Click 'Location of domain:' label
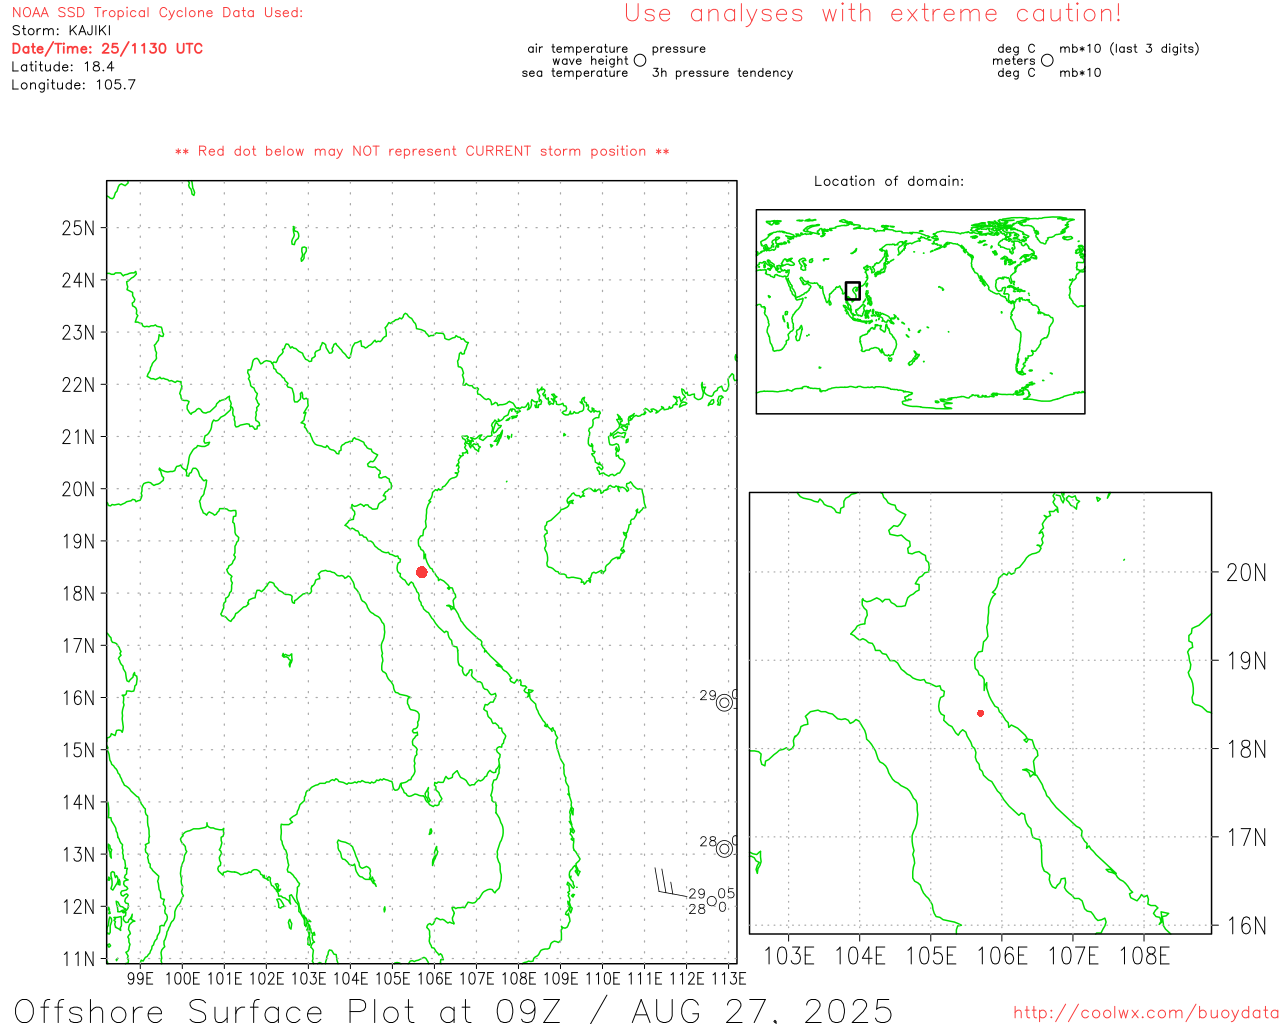The width and height of the screenshot is (1280, 1024). (889, 181)
